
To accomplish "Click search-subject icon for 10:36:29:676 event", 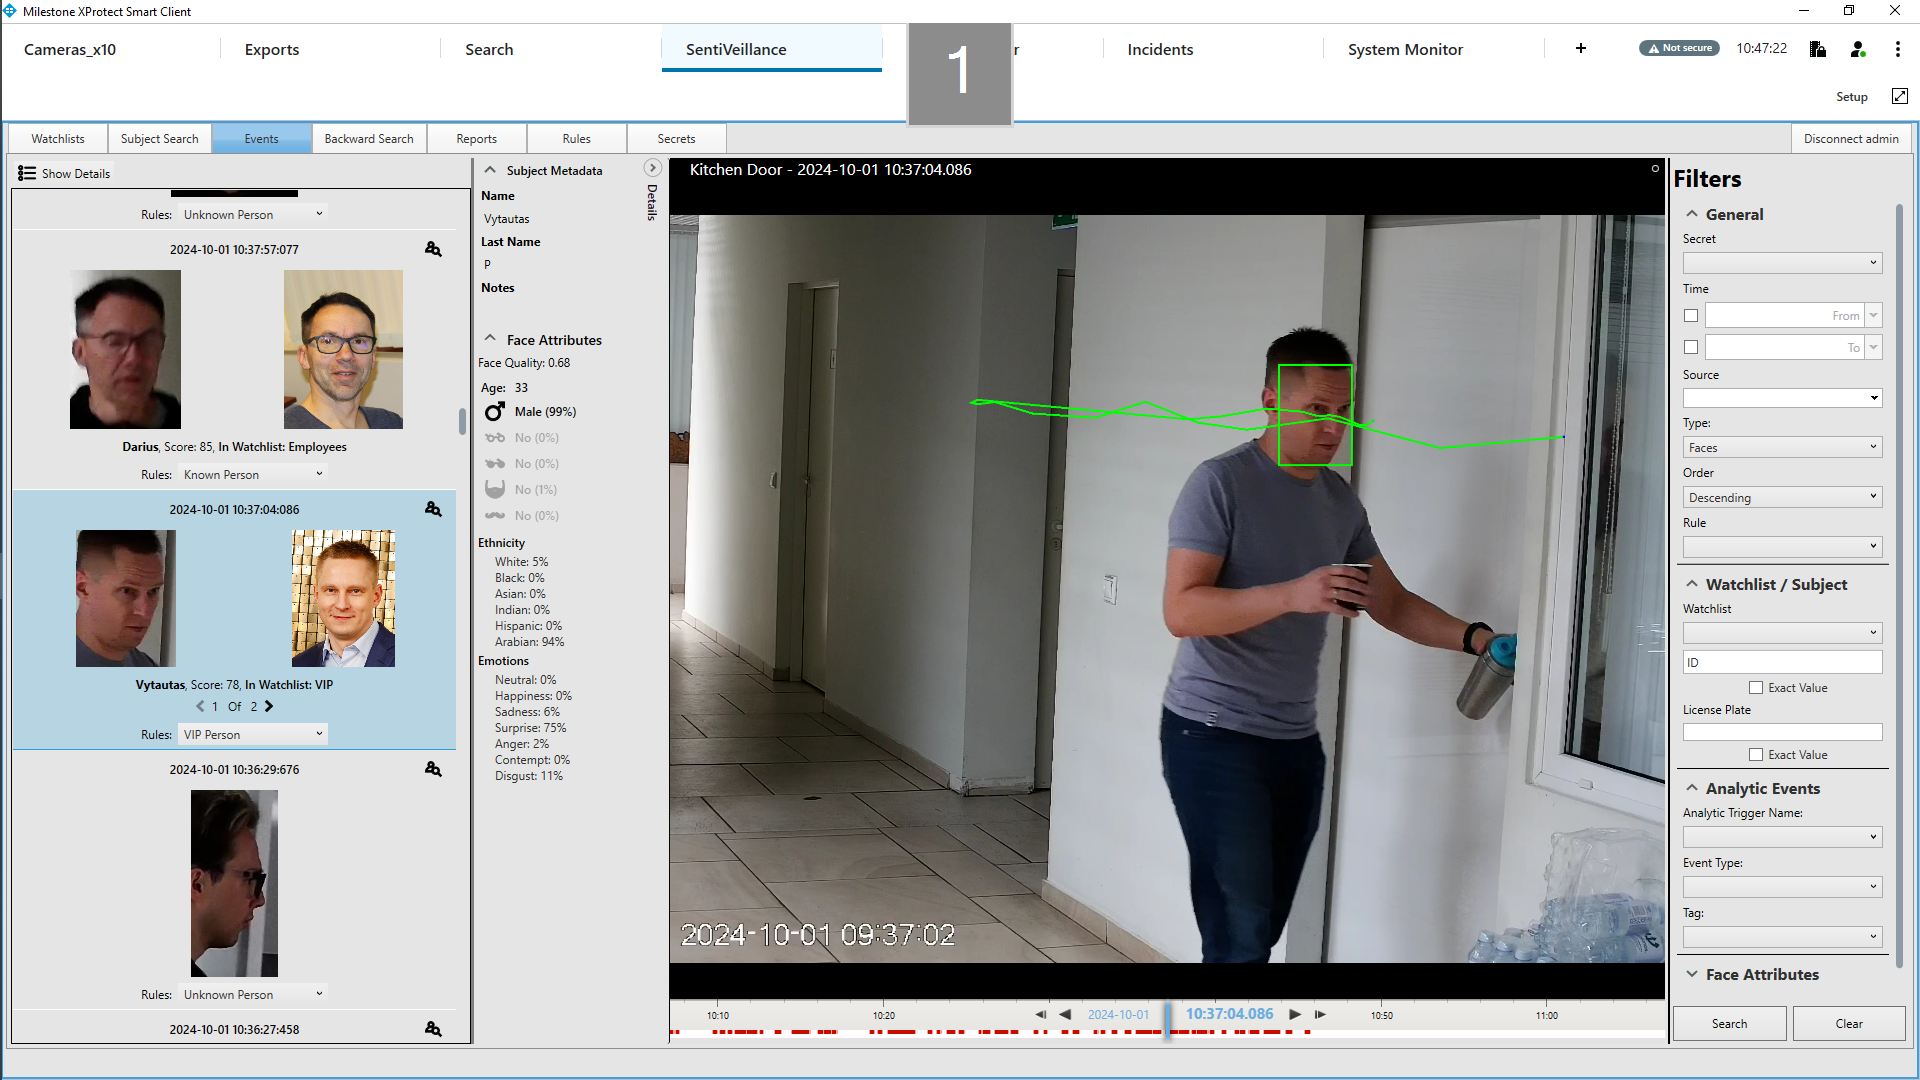I will click(x=433, y=769).
